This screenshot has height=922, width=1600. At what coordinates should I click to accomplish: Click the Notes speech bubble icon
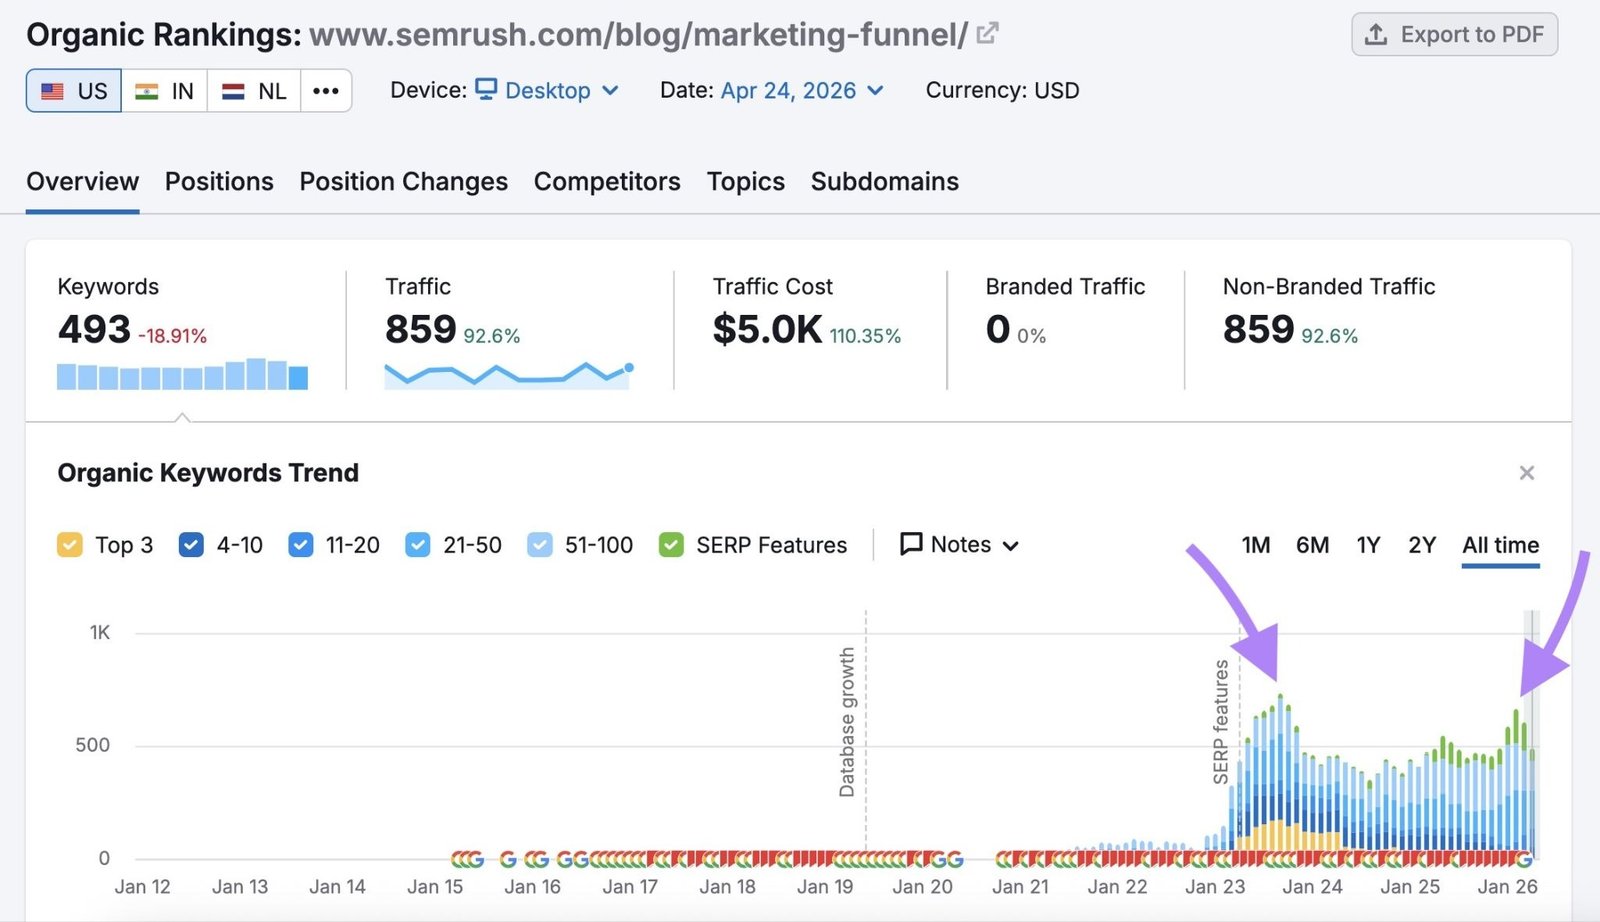pos(911,544)
